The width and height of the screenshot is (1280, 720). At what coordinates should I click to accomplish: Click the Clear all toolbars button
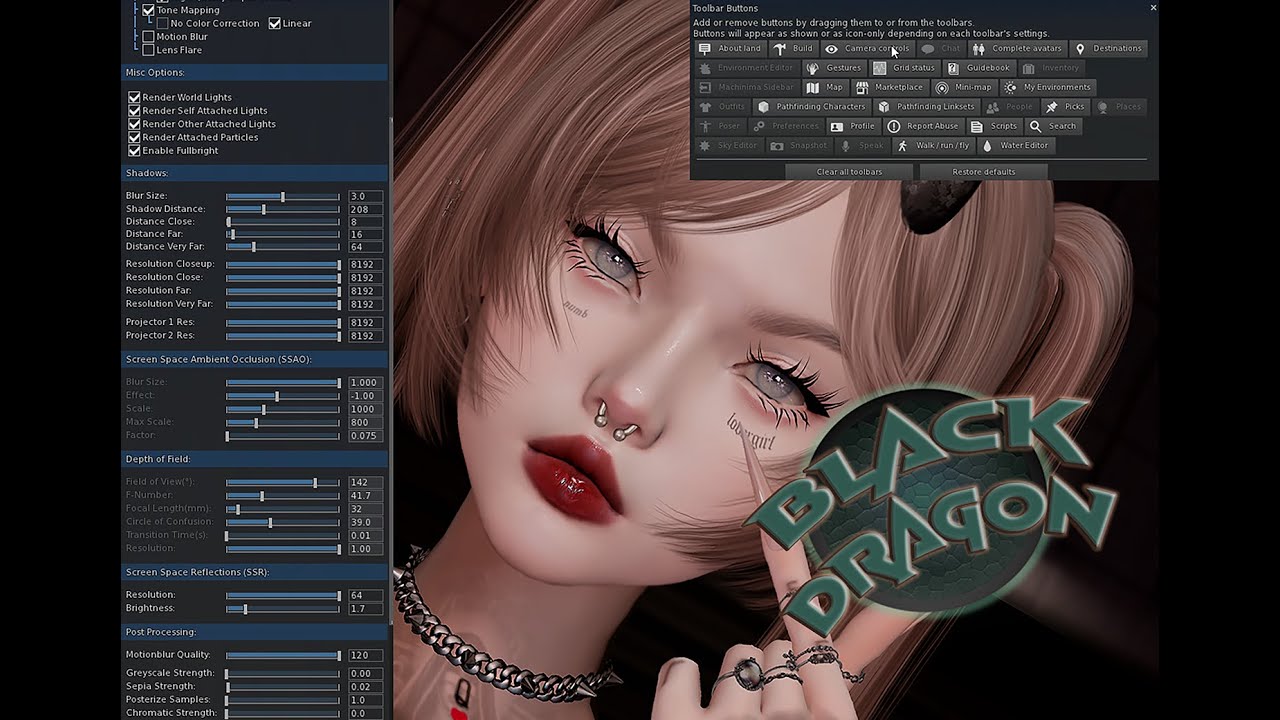point(849,172)
